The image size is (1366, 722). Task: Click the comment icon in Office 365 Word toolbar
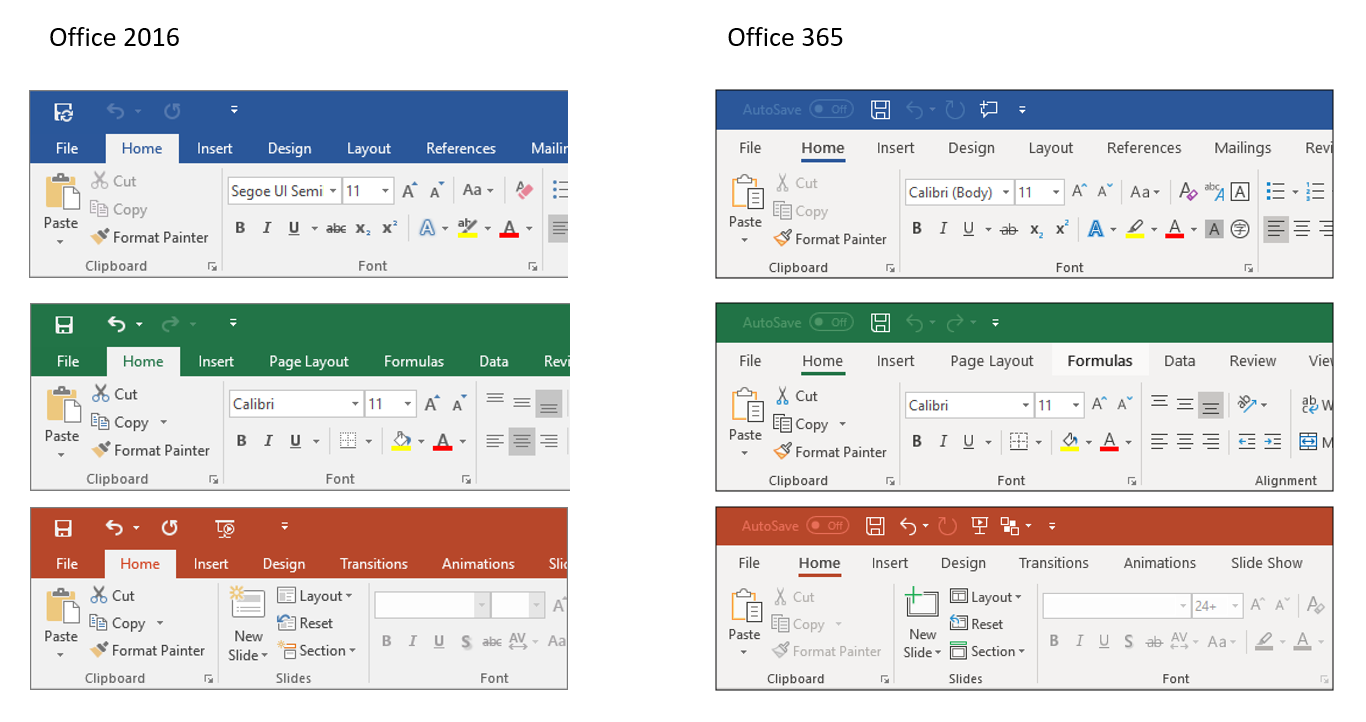989,109
